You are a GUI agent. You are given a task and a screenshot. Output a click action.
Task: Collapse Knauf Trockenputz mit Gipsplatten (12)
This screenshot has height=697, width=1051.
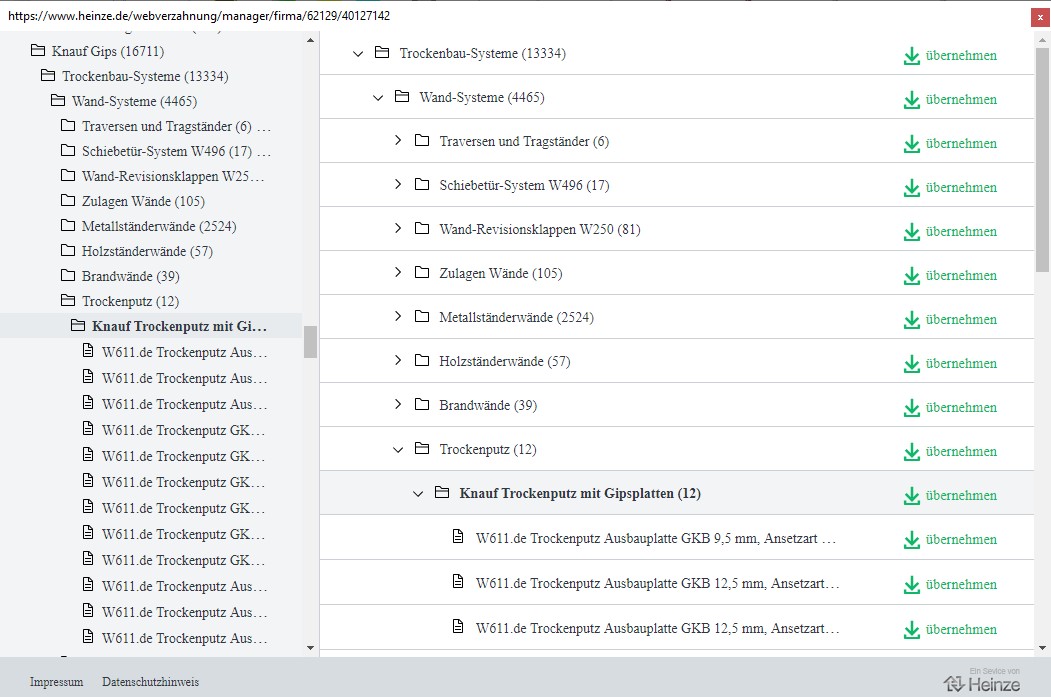click(x=418, y=494)
